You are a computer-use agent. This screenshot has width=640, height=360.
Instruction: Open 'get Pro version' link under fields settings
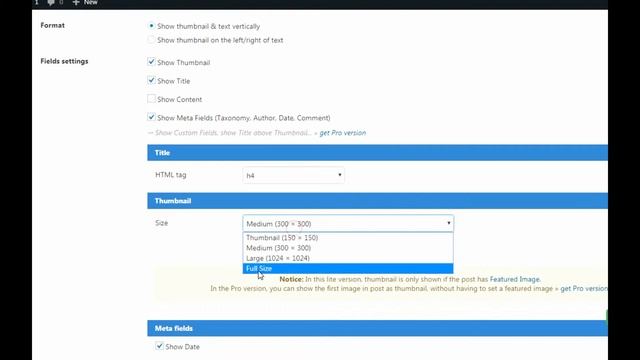(342, 133)
